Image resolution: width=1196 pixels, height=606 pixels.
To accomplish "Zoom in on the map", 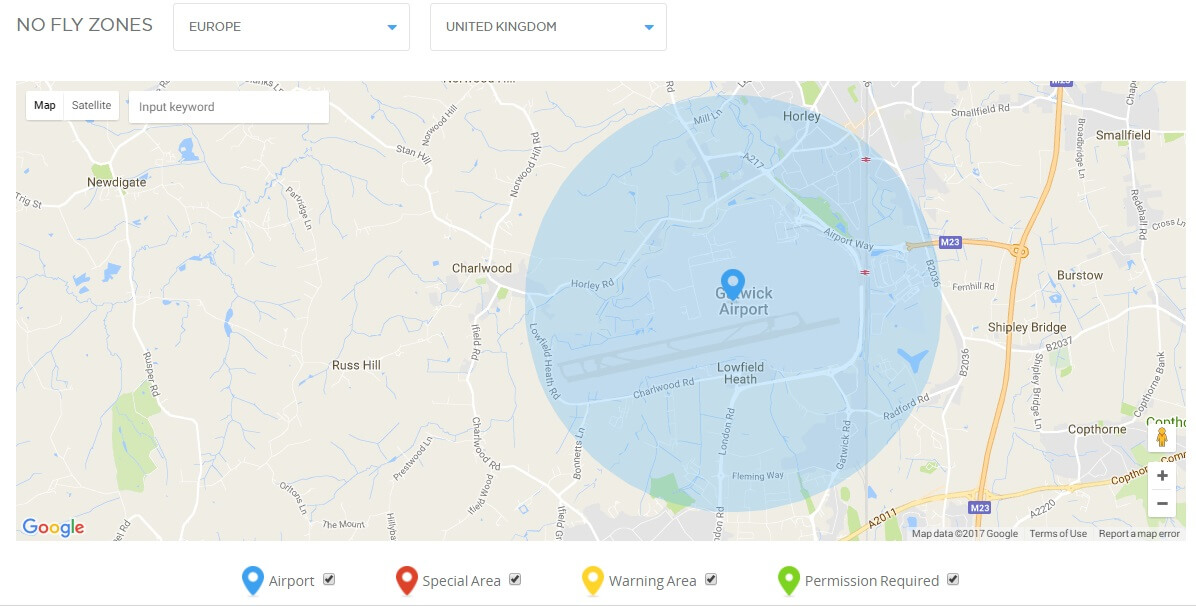I will pos(1162,476).
